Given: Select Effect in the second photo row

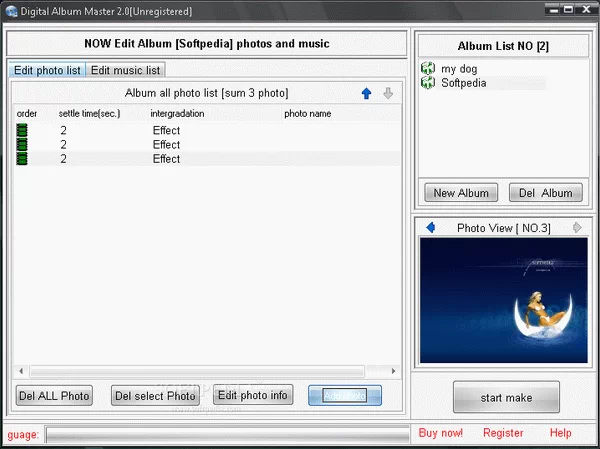Looking at the screenshot, I should pos(166,145).
